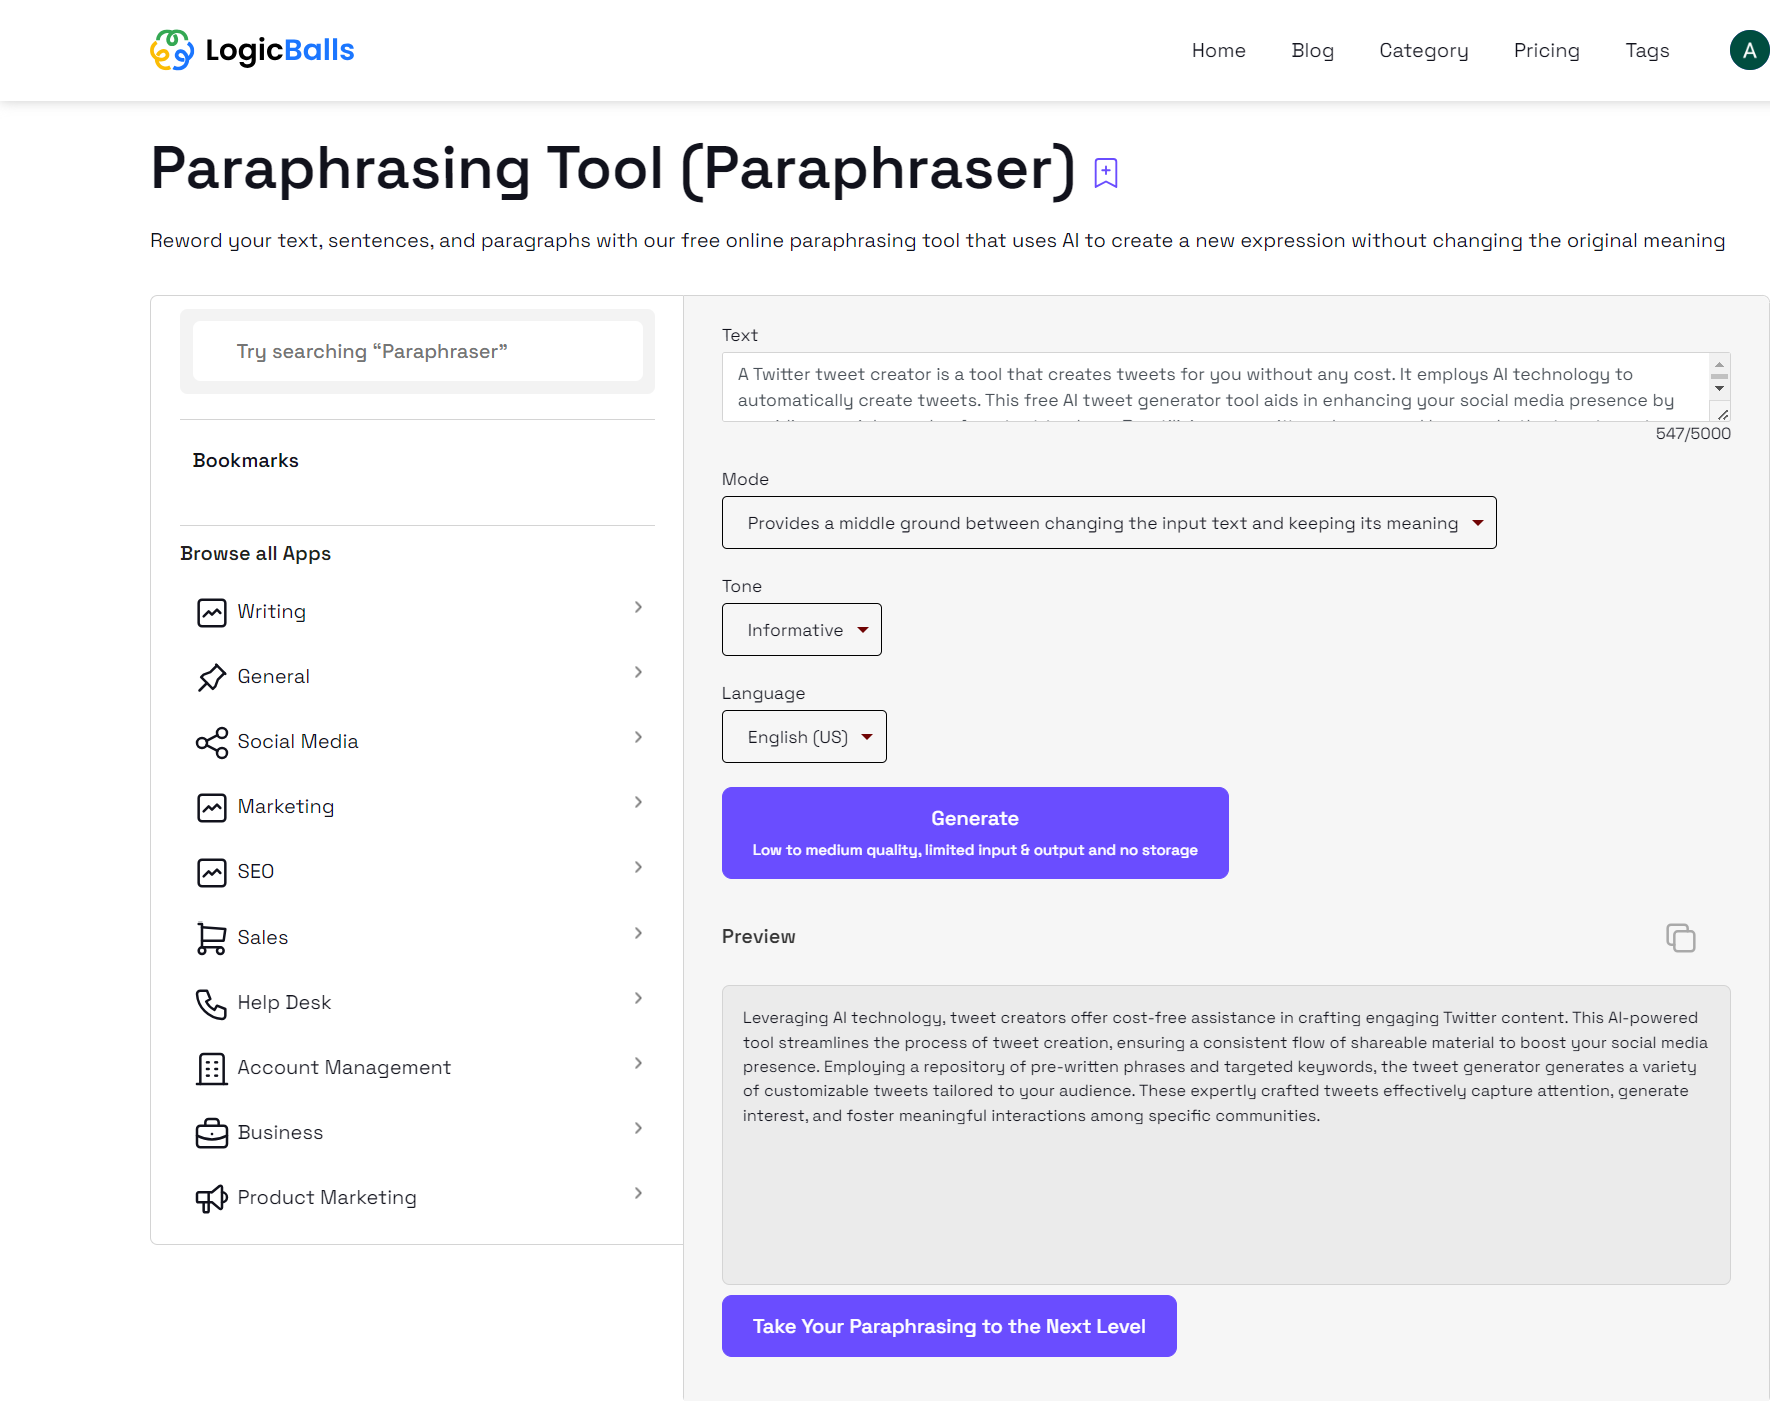Click the Marketing category icon
Image resolution: width=1770 pixels, height=1401 pixels.
212,807
